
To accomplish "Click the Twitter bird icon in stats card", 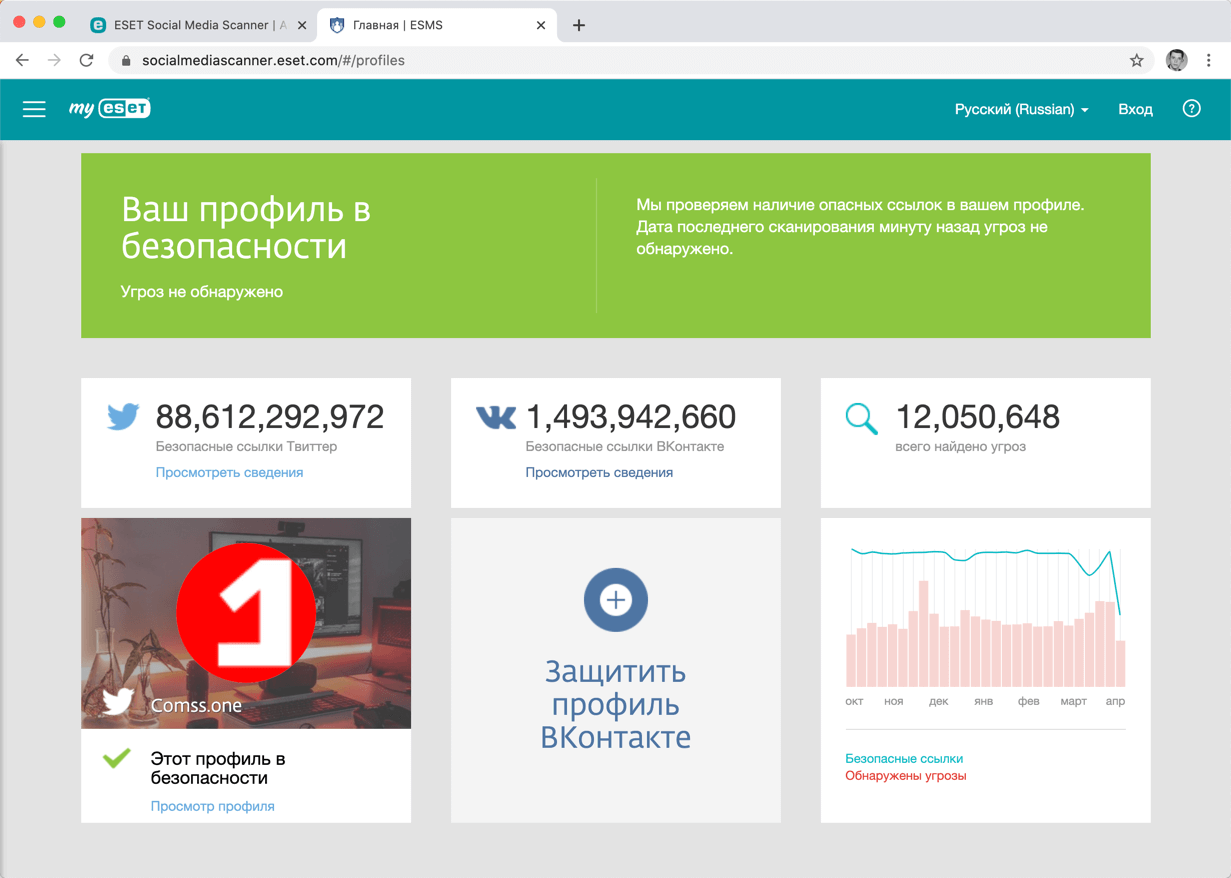I will 123,416.
